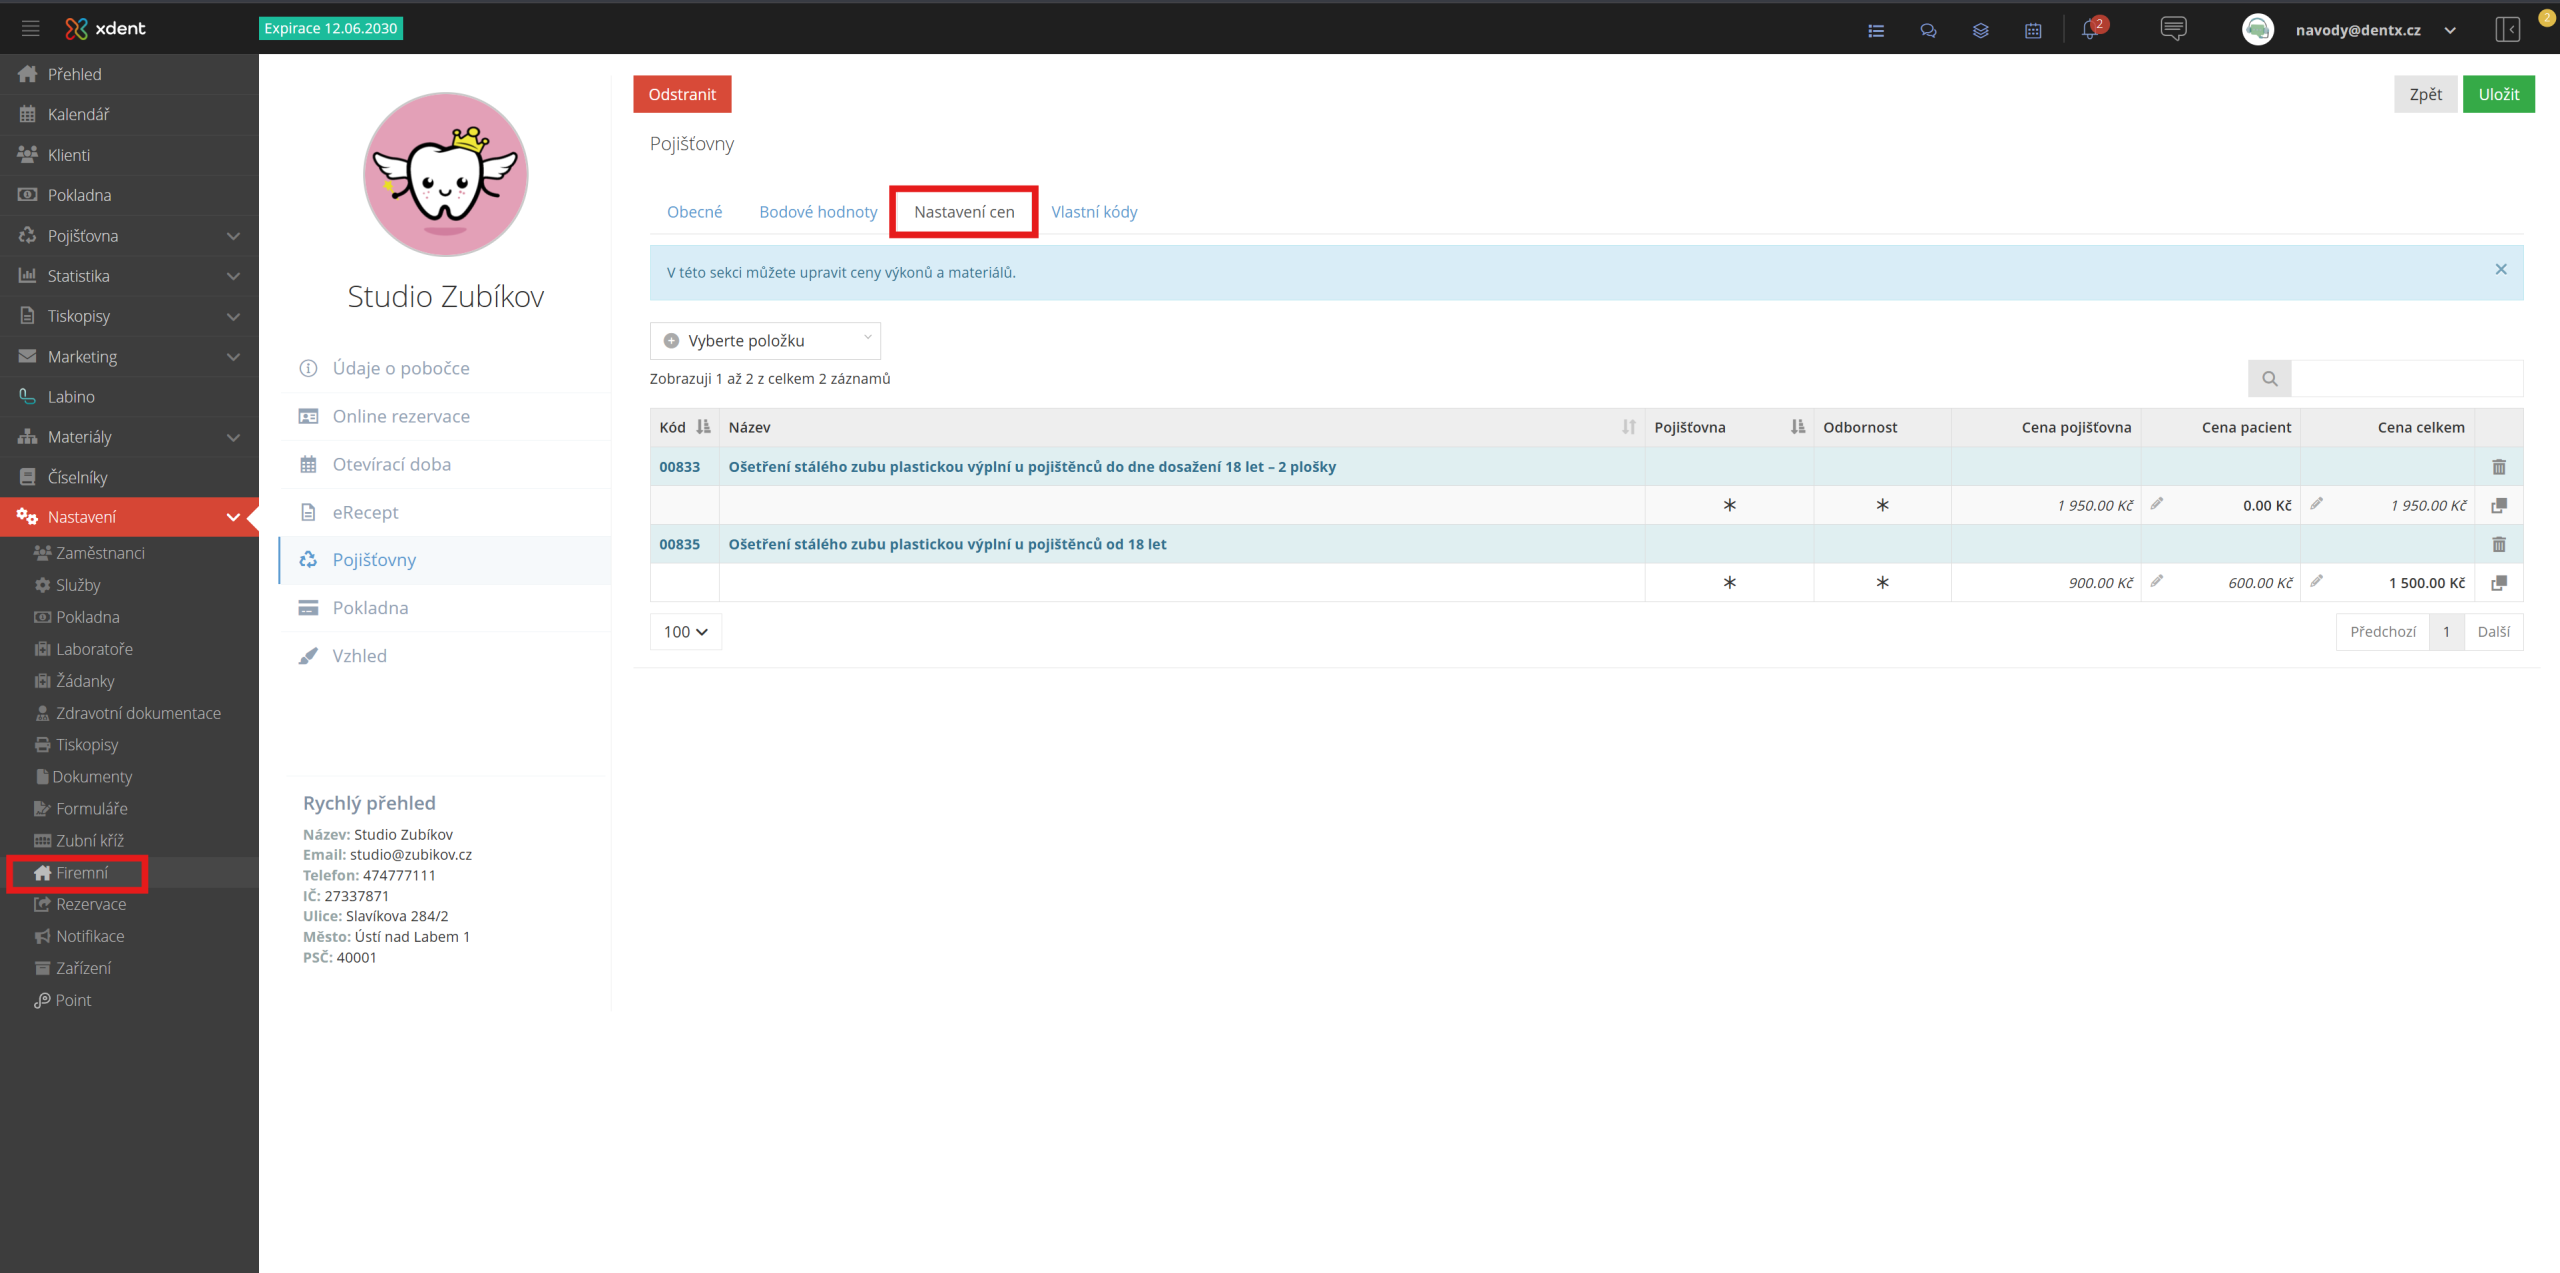Switch to the Vlastní kódy tab
This screenshot has height=1273, width=2560.
pyautogui.click(x=1094, y=212)
